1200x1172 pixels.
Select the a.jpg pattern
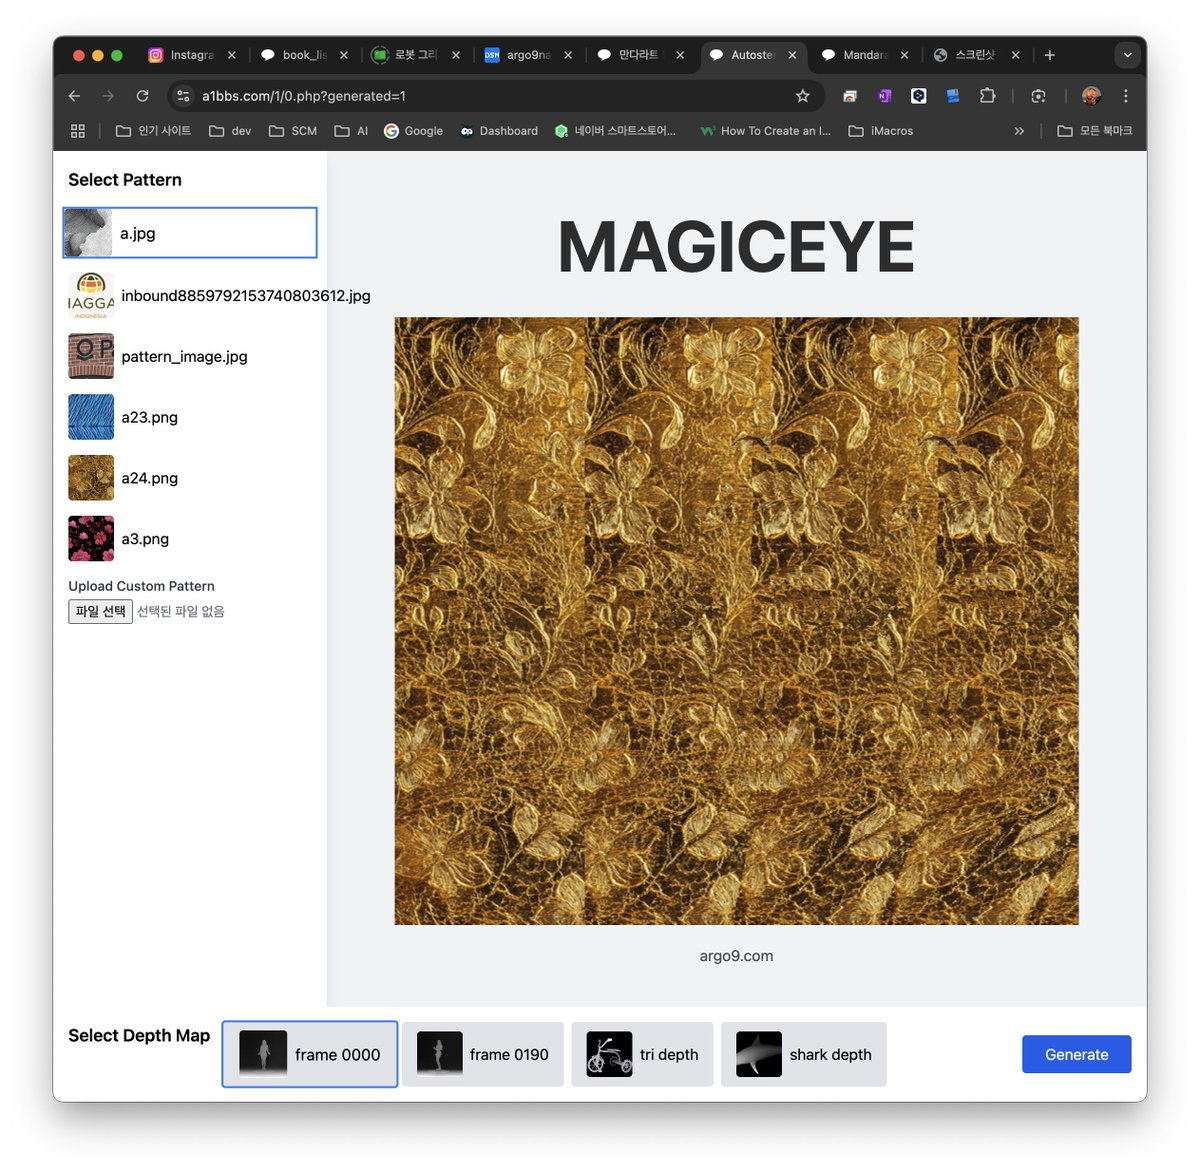coord(190,233)
